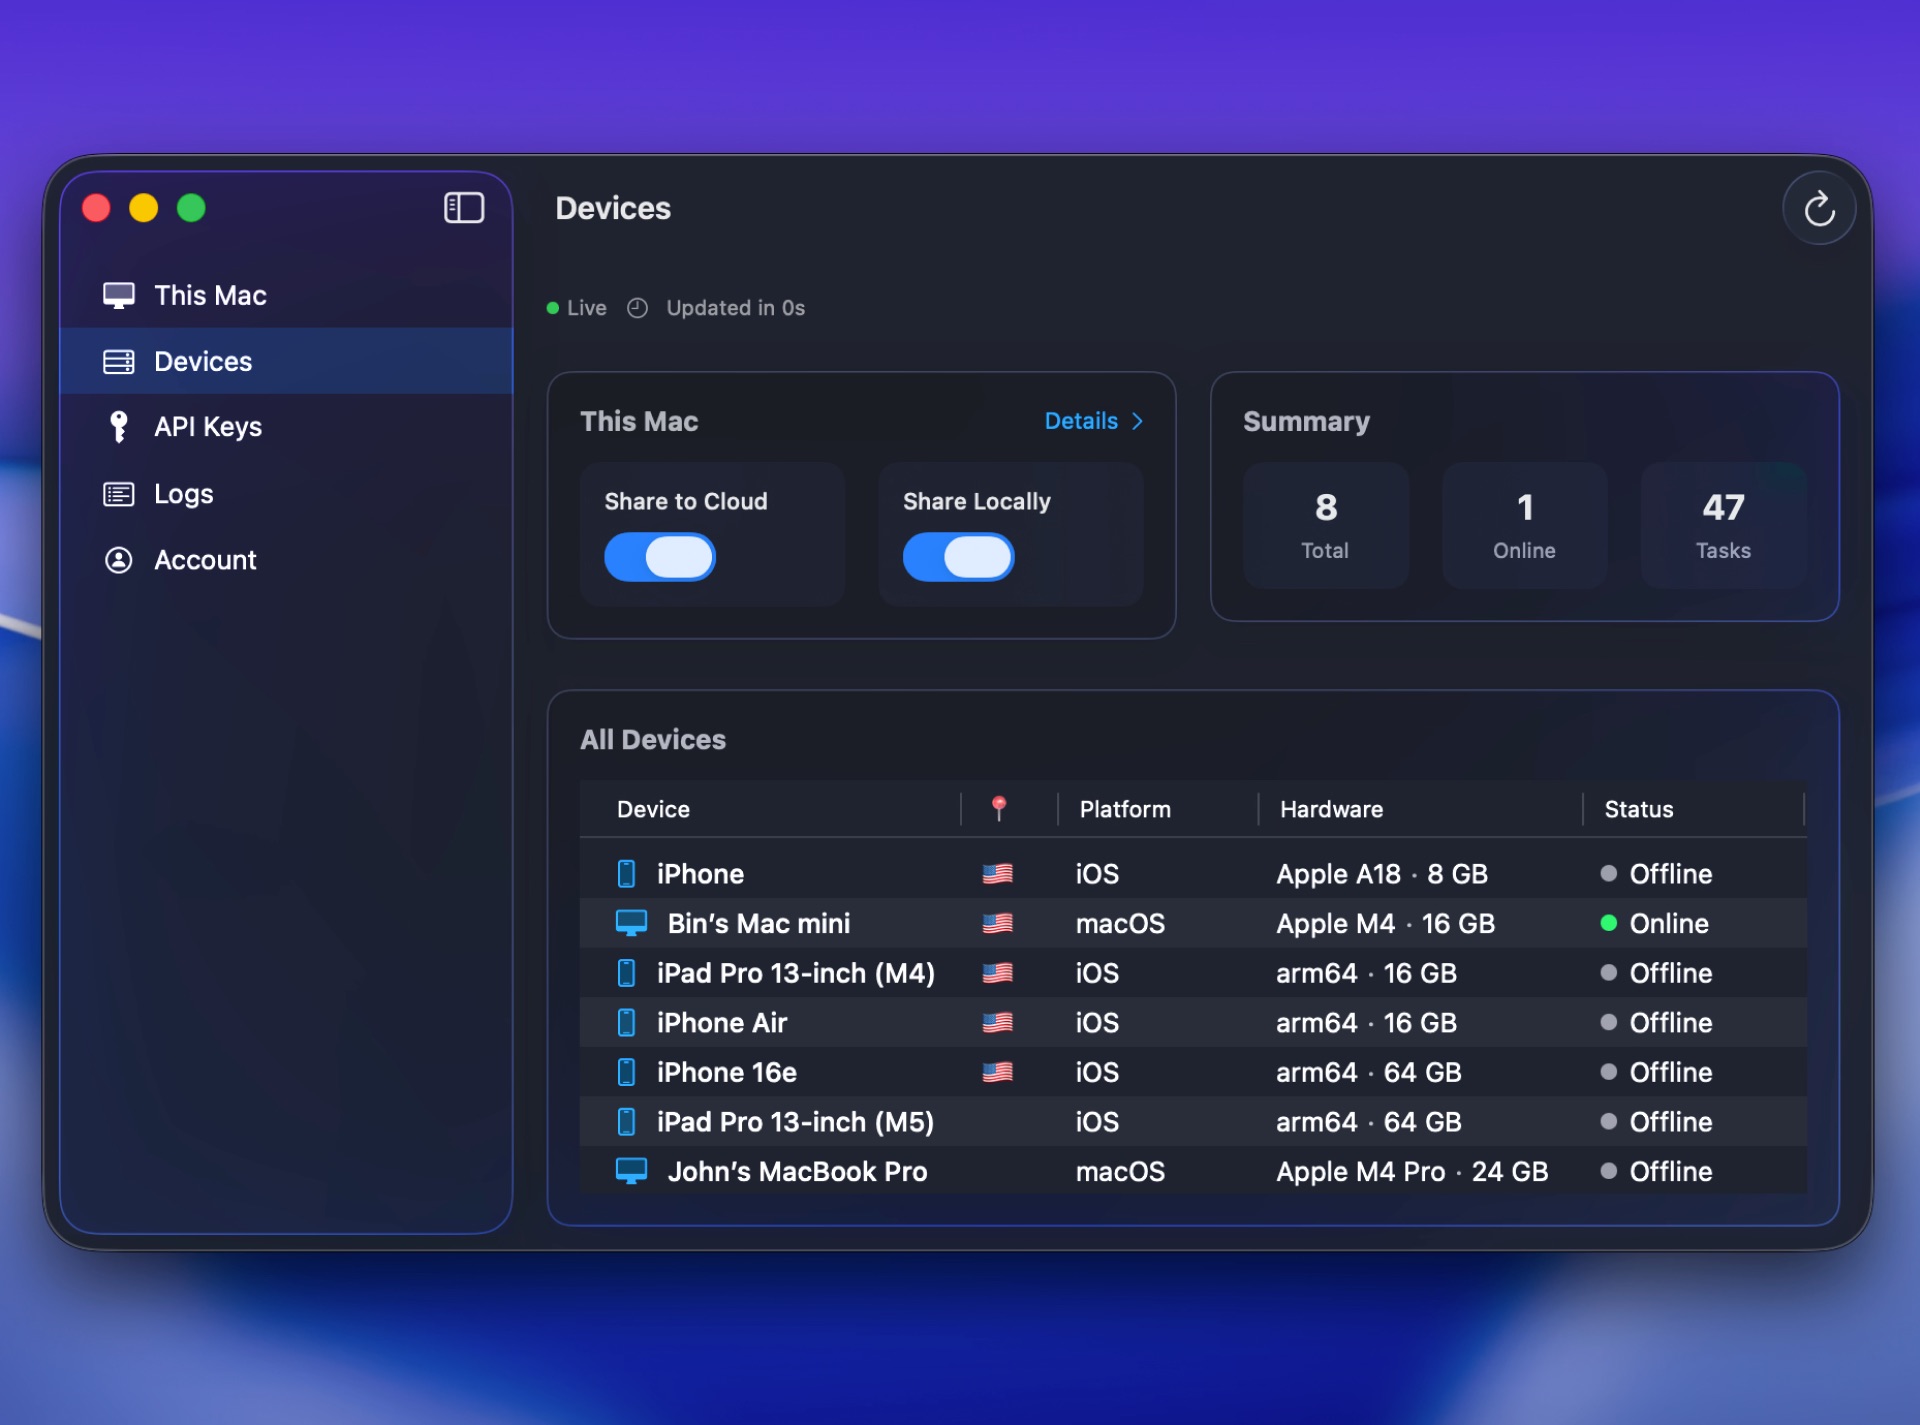Image resolution: width=1920 pixels, height=1425 pixels.
Task: Select the This Mac sidebar icon
Action: pyautogui.click(x=120, y=294)
